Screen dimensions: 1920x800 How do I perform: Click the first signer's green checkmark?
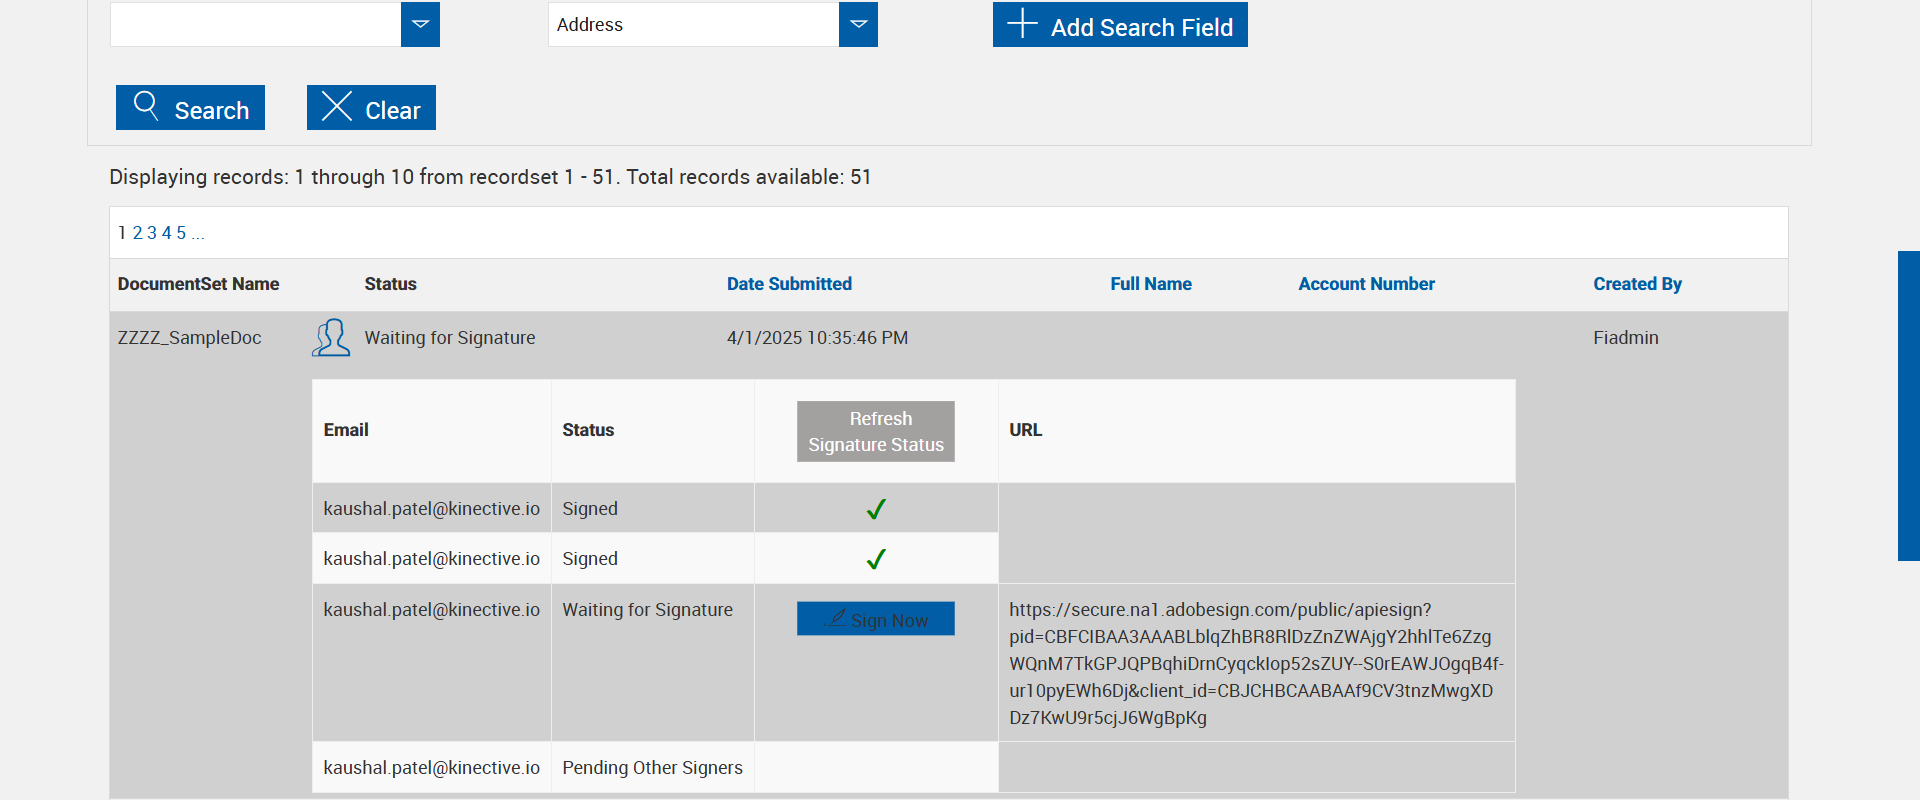[876, 509]
